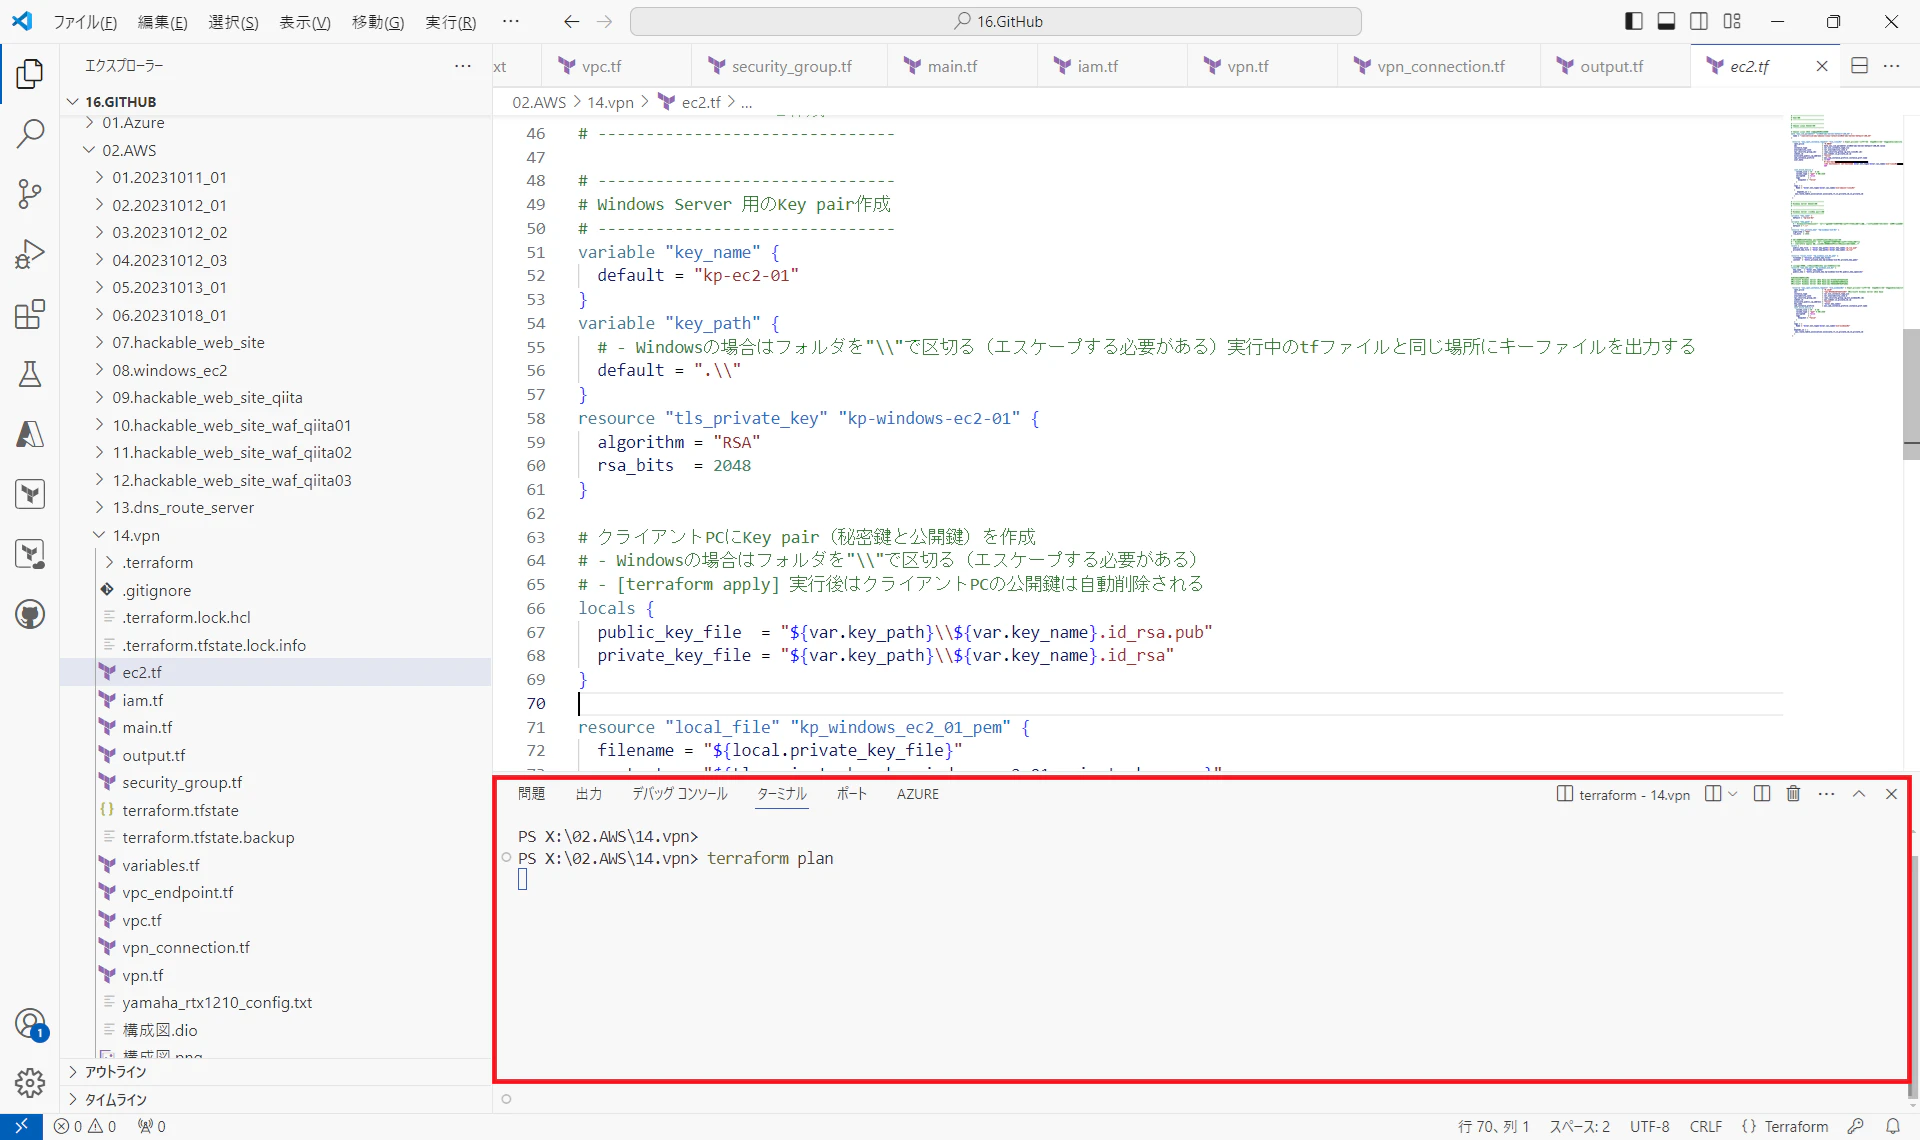Open the Extensions view
Image resolution: width=1920 pixels, height=1140 pixels.
(30, 313)
